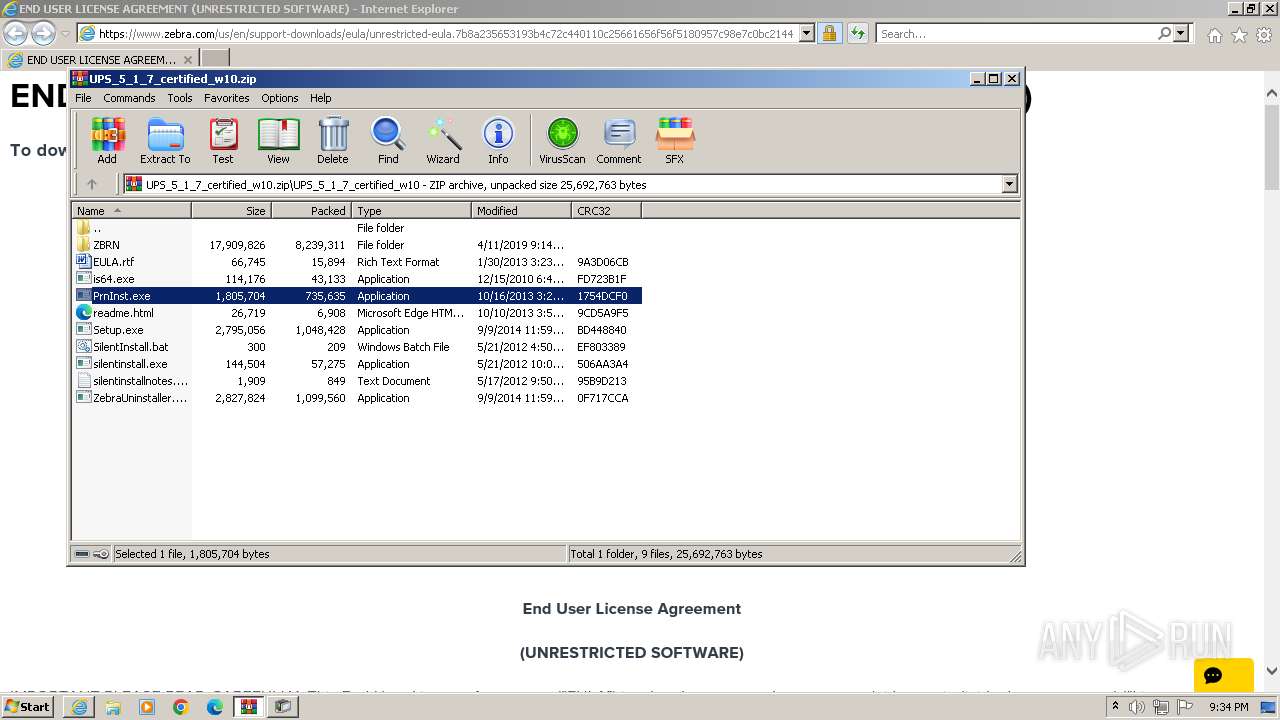This screenshot has height=720, width=1280.
Task: Click the Extract To toolbar icon
Action: point(165,140)
